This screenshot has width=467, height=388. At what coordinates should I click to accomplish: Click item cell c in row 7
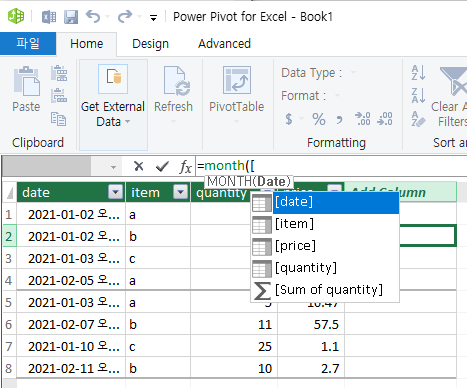tap(158, 346)
